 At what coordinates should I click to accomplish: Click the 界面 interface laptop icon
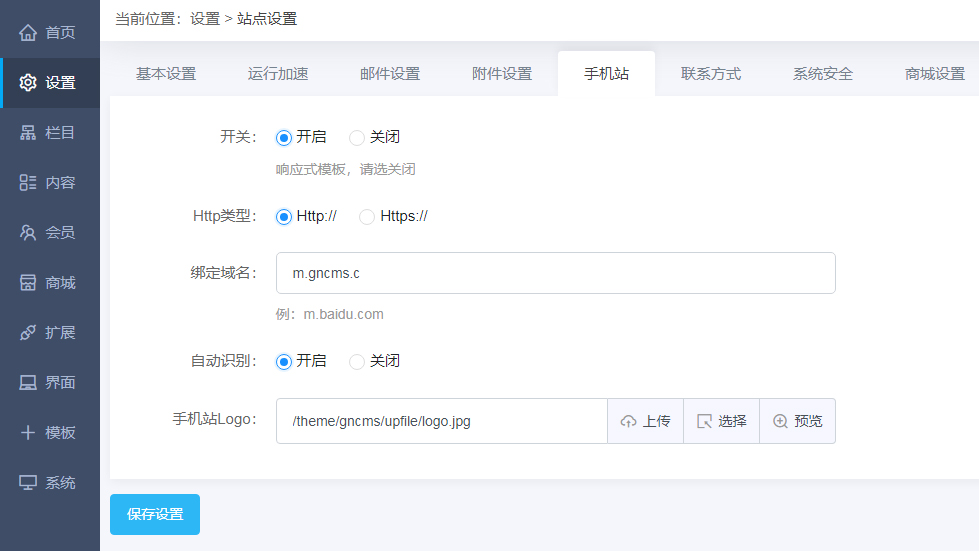[x=28, y=383]
